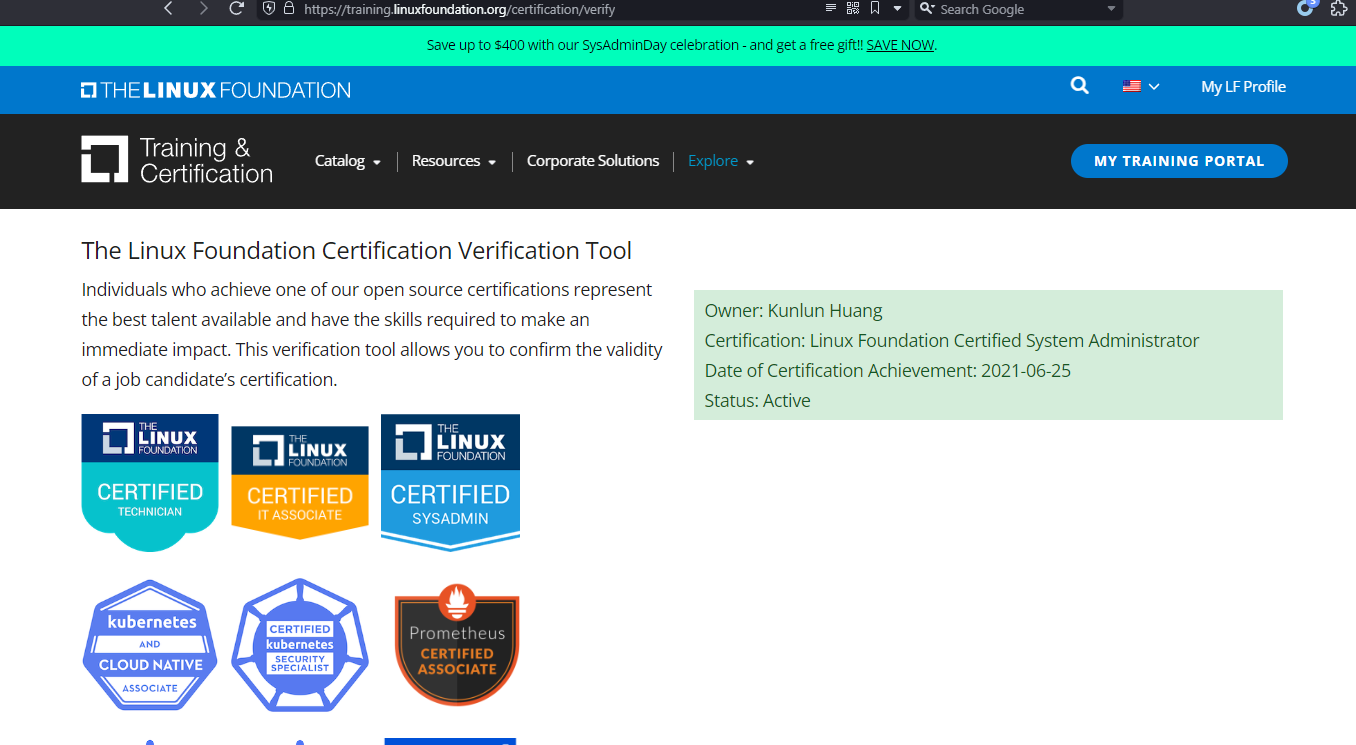Click the search magnifier in browser search box

coord(927,9)
